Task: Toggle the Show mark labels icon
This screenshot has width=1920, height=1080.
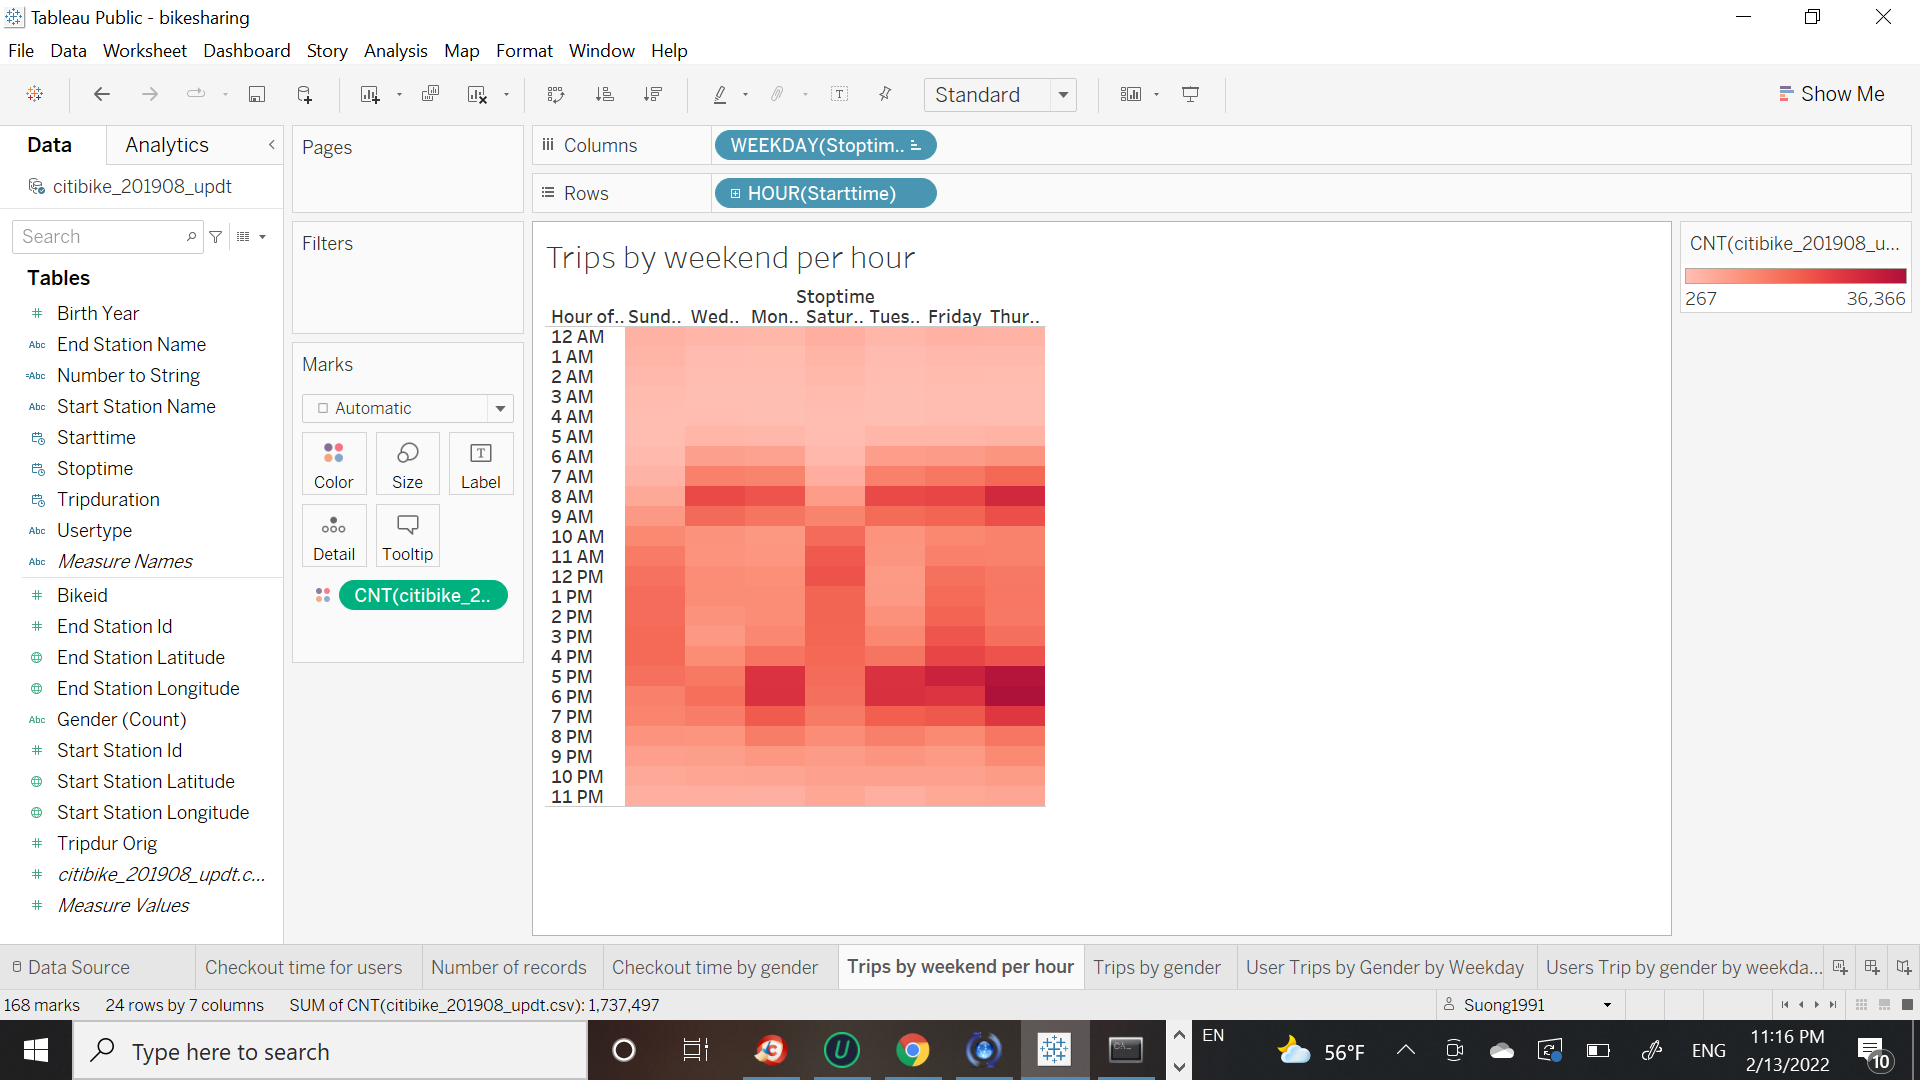Action: point(840,94)
